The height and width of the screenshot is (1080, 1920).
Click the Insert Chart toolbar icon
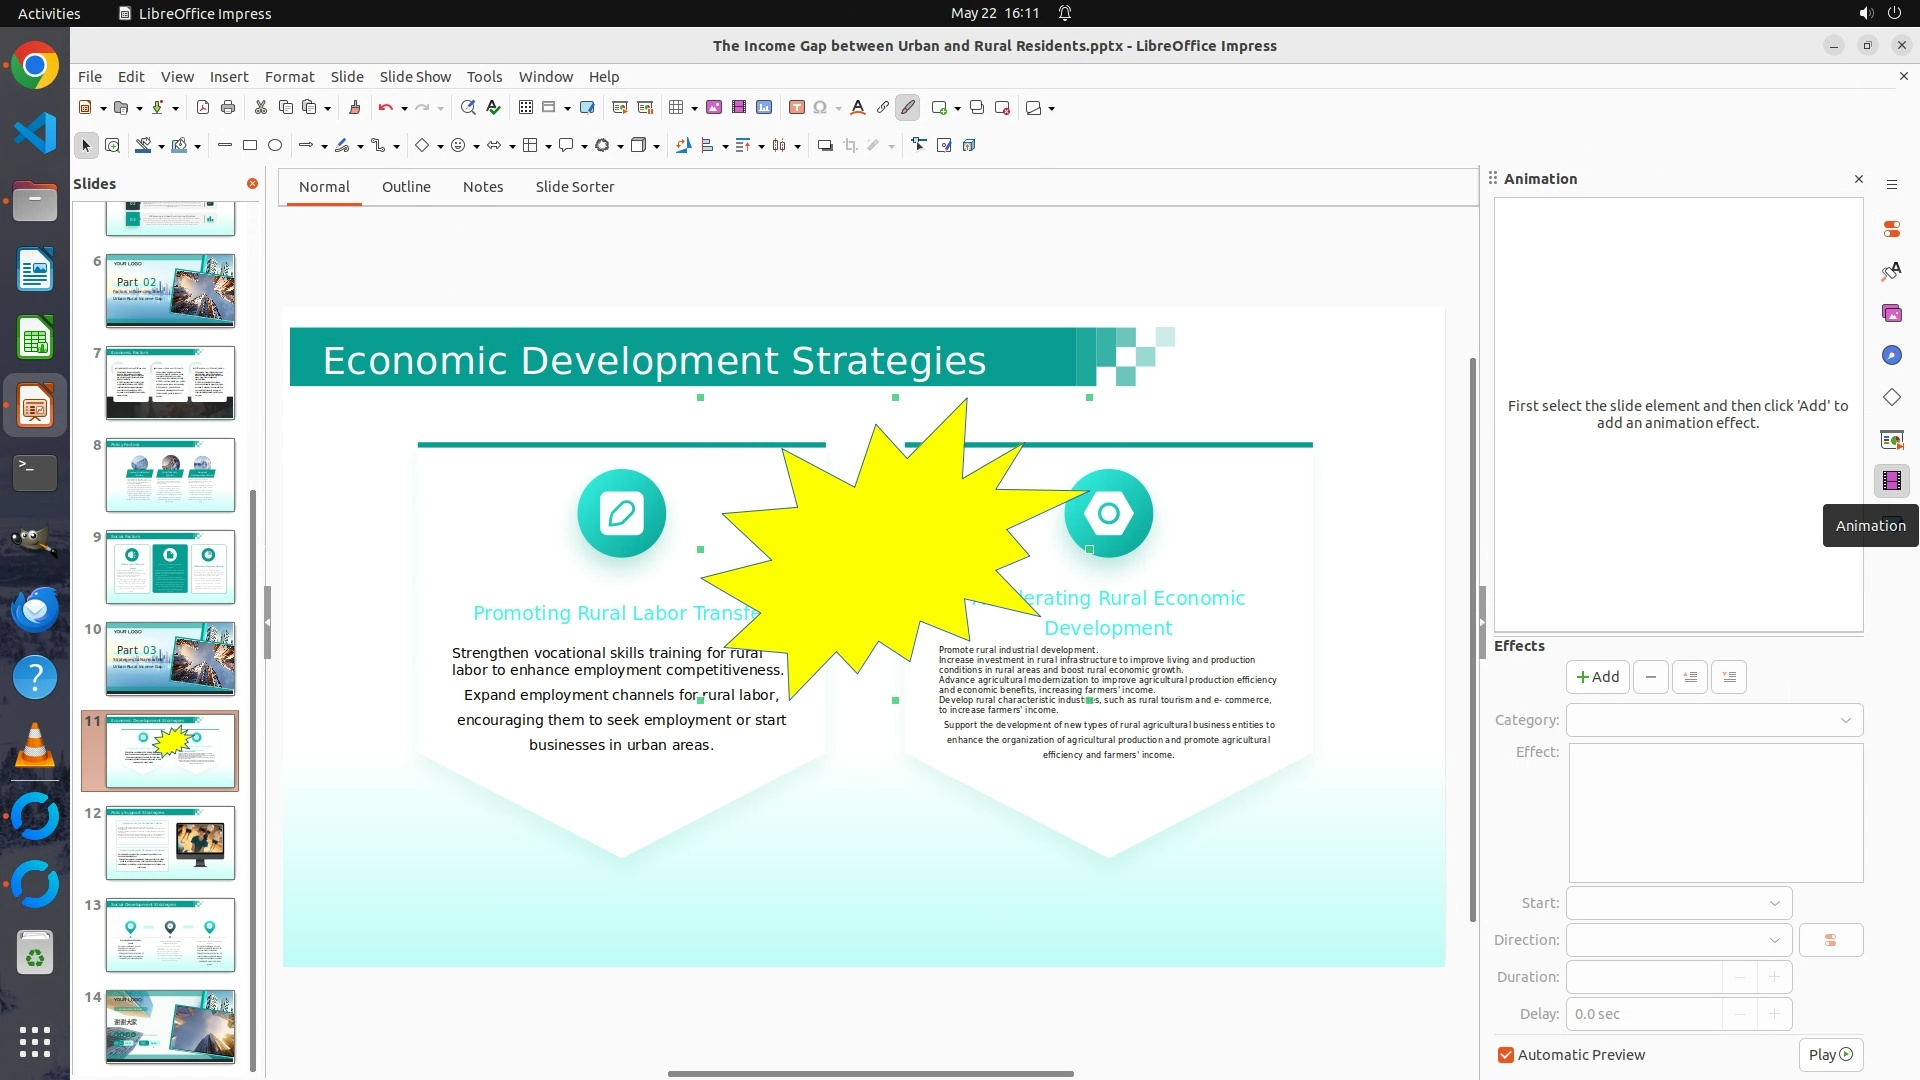(x=764, y=108)
